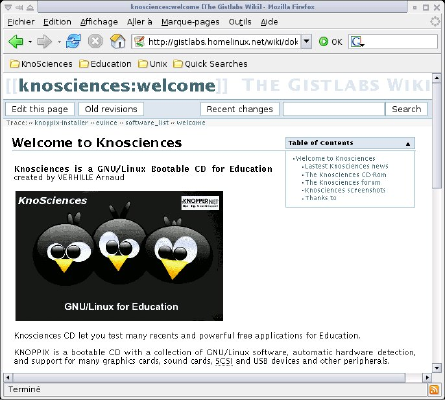The image size is (445, 400).
Task: Open the Education bookmarks folder
Action: (x=105, y=64)
